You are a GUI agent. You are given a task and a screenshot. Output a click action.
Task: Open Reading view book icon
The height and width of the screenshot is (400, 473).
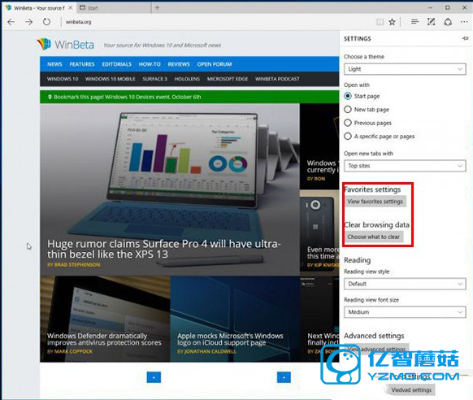tap(380, 22)
